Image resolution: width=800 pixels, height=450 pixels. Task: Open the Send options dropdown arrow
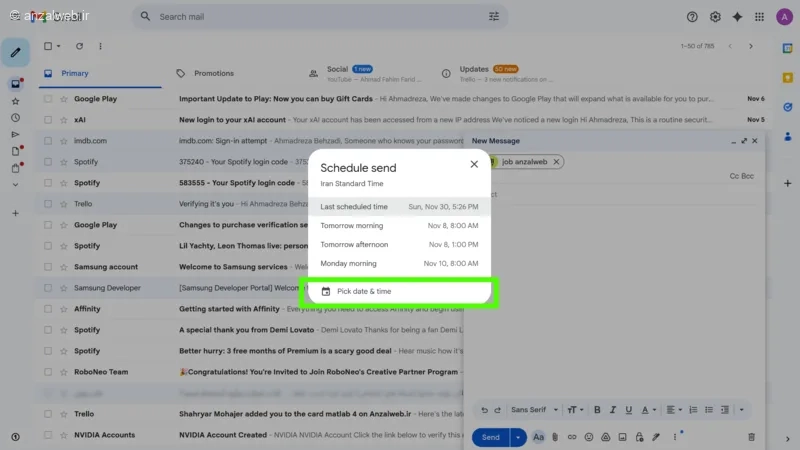point(517,437)
